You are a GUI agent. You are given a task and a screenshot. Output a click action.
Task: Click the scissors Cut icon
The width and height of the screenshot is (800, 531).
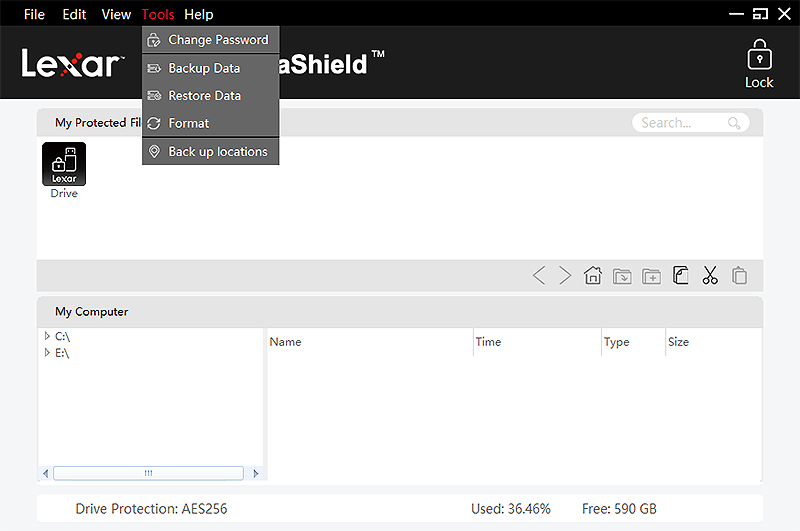(x=710, y=276)
